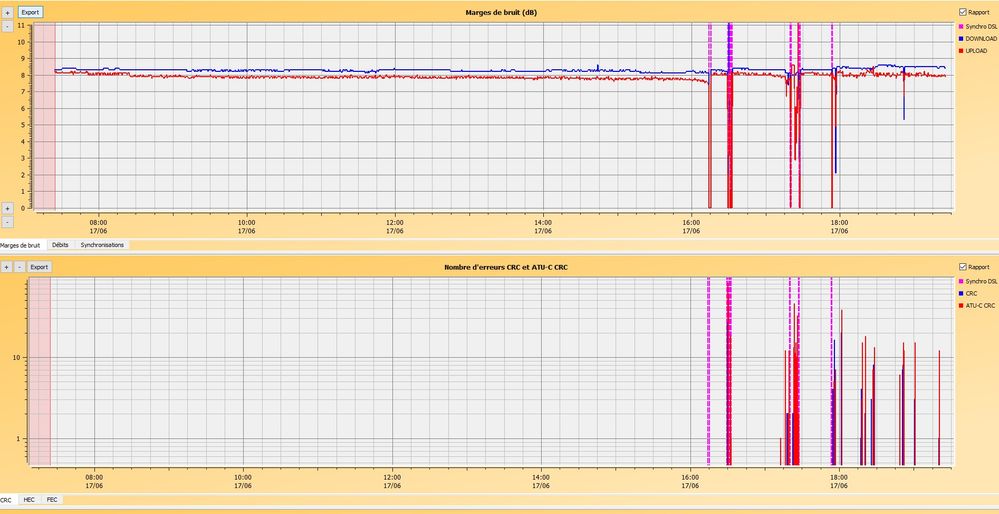Export the Marges de bruit chart
The width and height of the screenshot is (999, 514).
coord(31,12)
